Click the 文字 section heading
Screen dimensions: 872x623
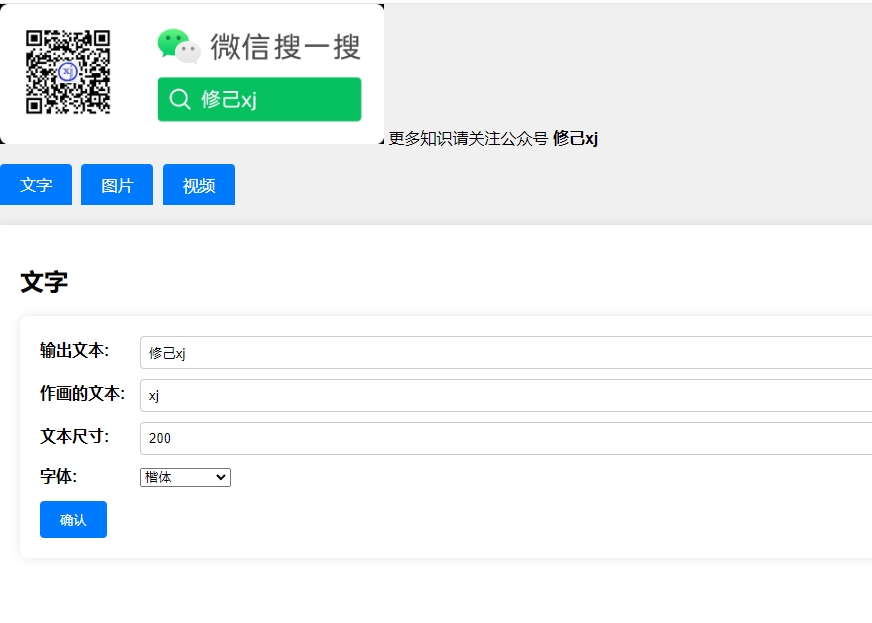coord(44,282)
